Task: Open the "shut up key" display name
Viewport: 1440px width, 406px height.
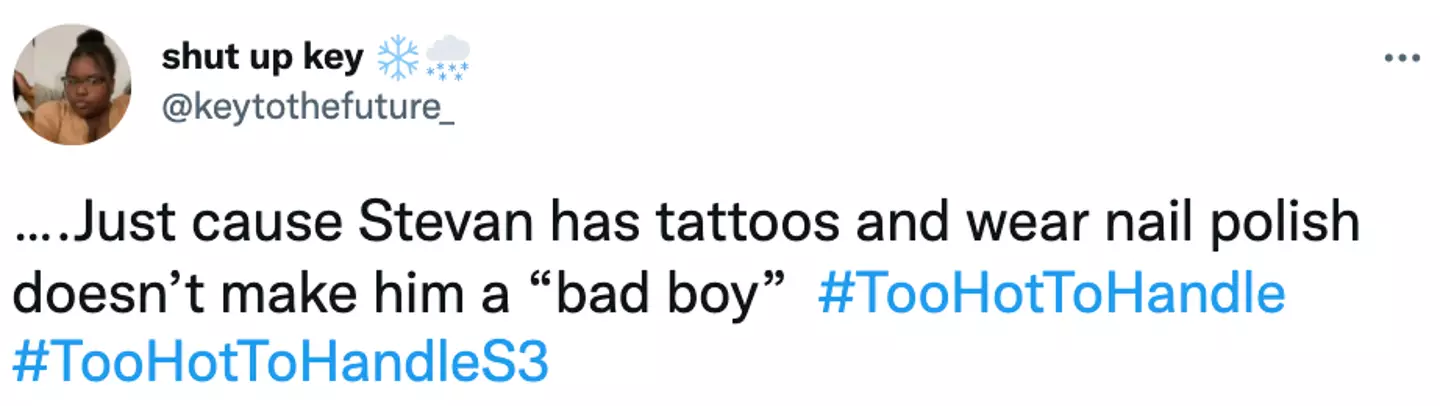Action: point(262,59)
